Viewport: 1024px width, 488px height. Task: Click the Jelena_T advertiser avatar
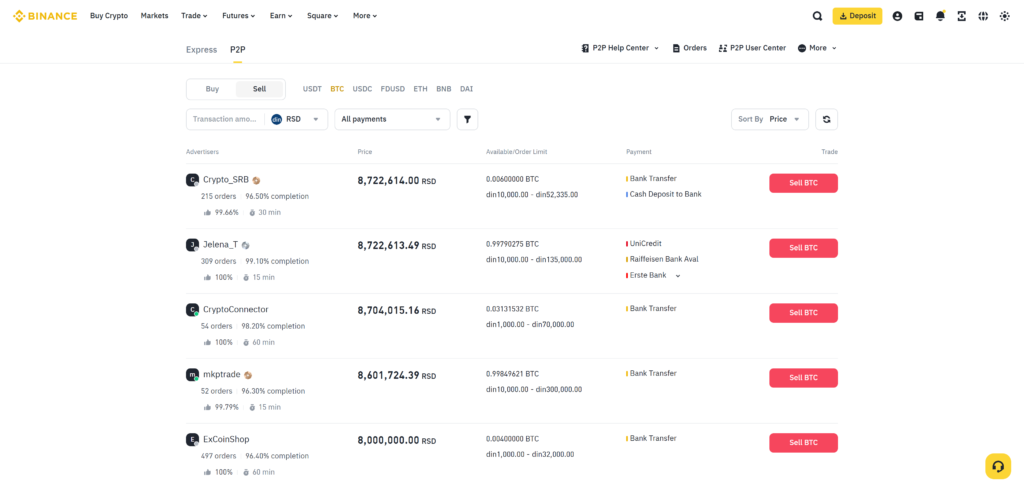192,245
